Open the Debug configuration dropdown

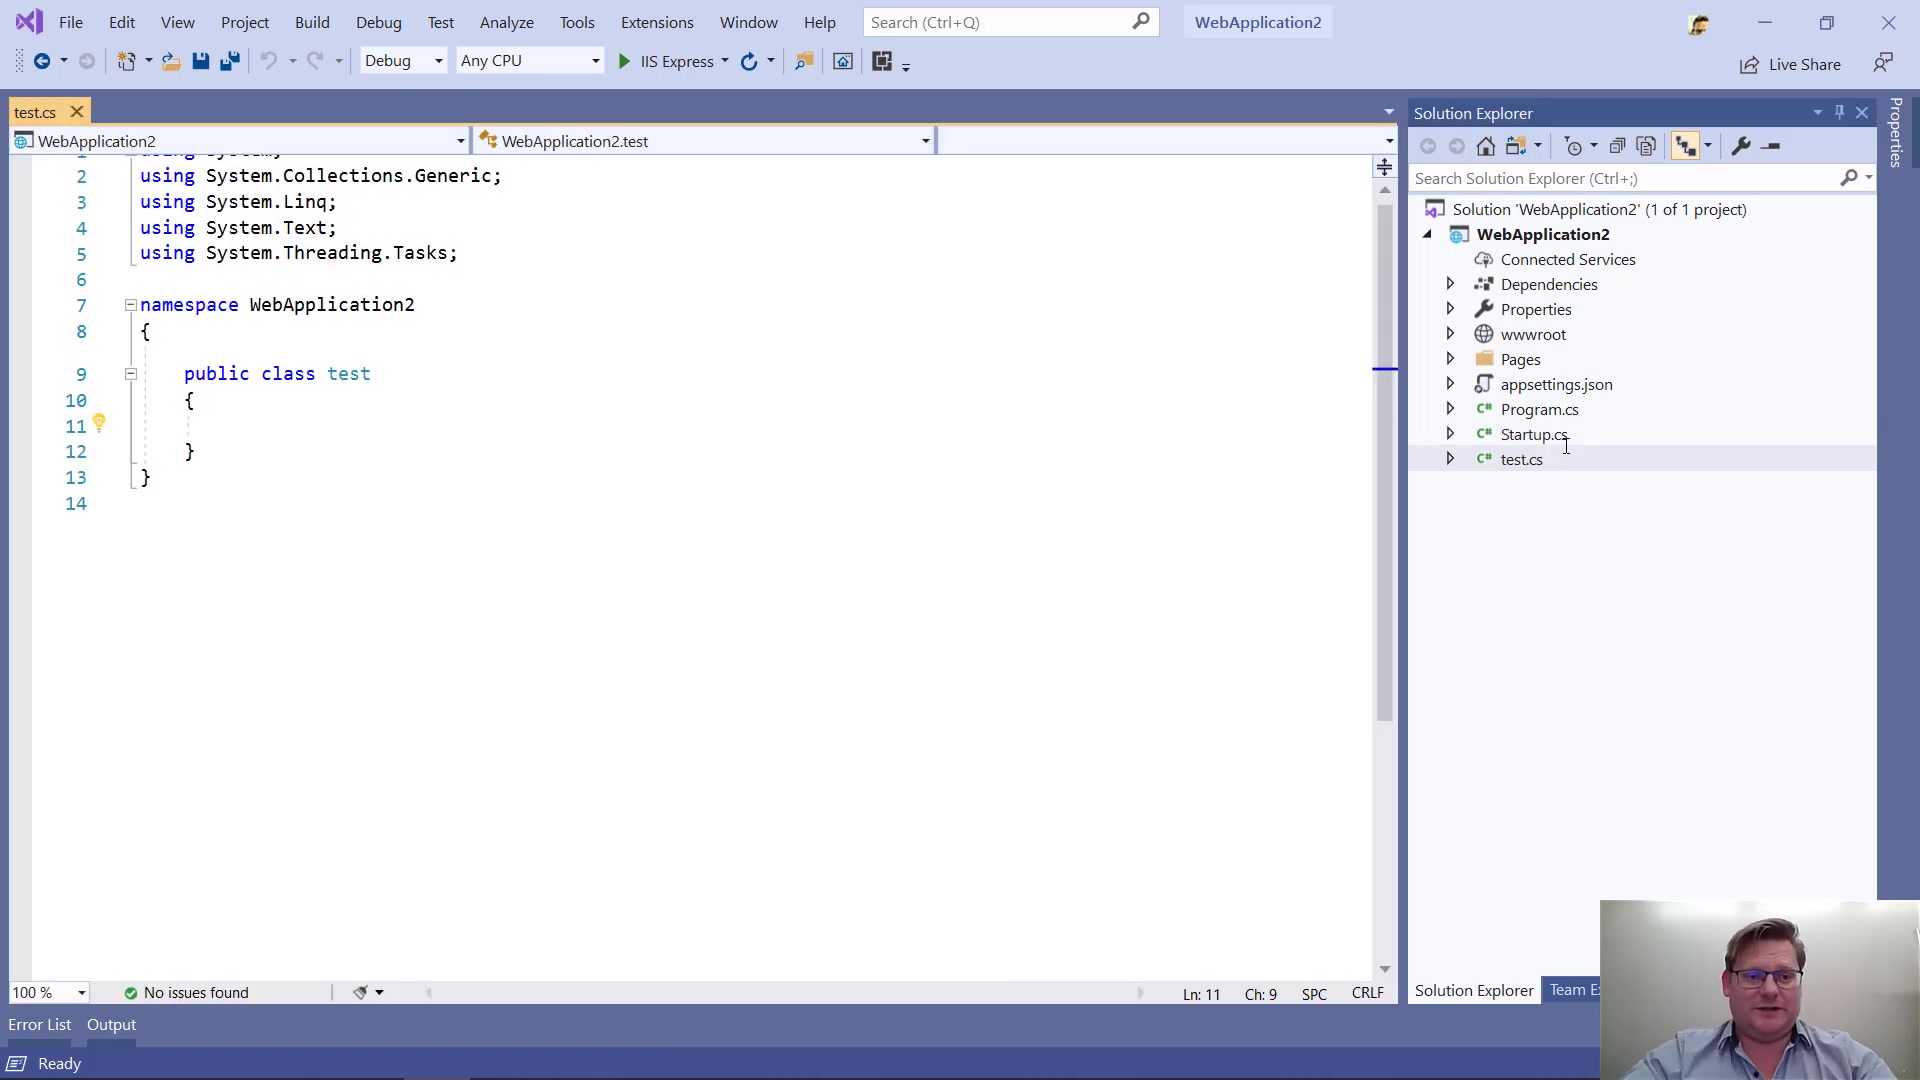tap(403, 61)
